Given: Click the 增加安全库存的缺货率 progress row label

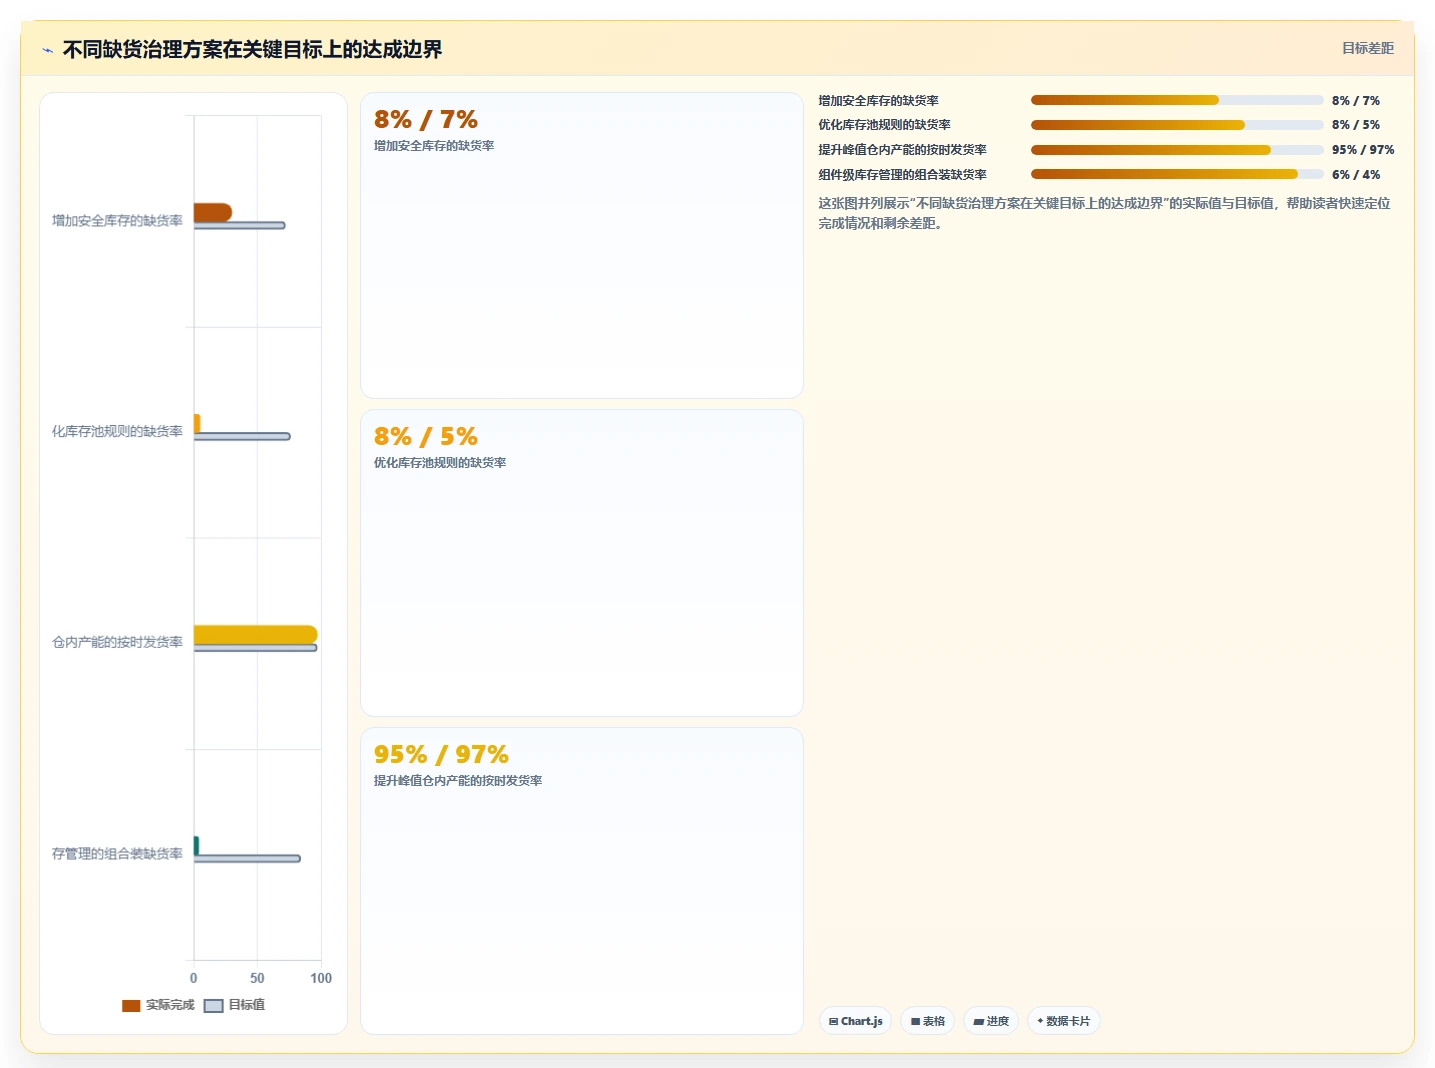Looking at the screenshot, I should point(878,101).
